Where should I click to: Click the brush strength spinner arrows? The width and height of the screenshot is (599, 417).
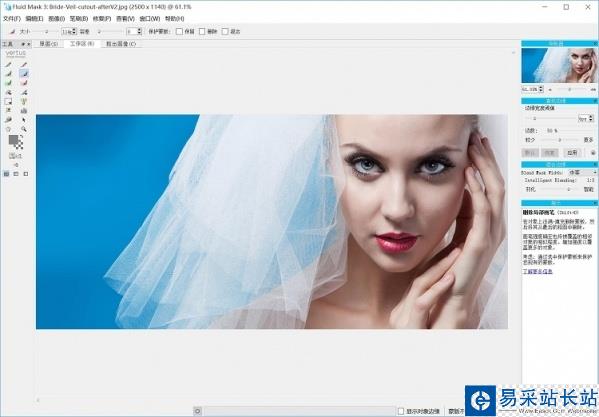pyautogui.click(x=140, y=31)
